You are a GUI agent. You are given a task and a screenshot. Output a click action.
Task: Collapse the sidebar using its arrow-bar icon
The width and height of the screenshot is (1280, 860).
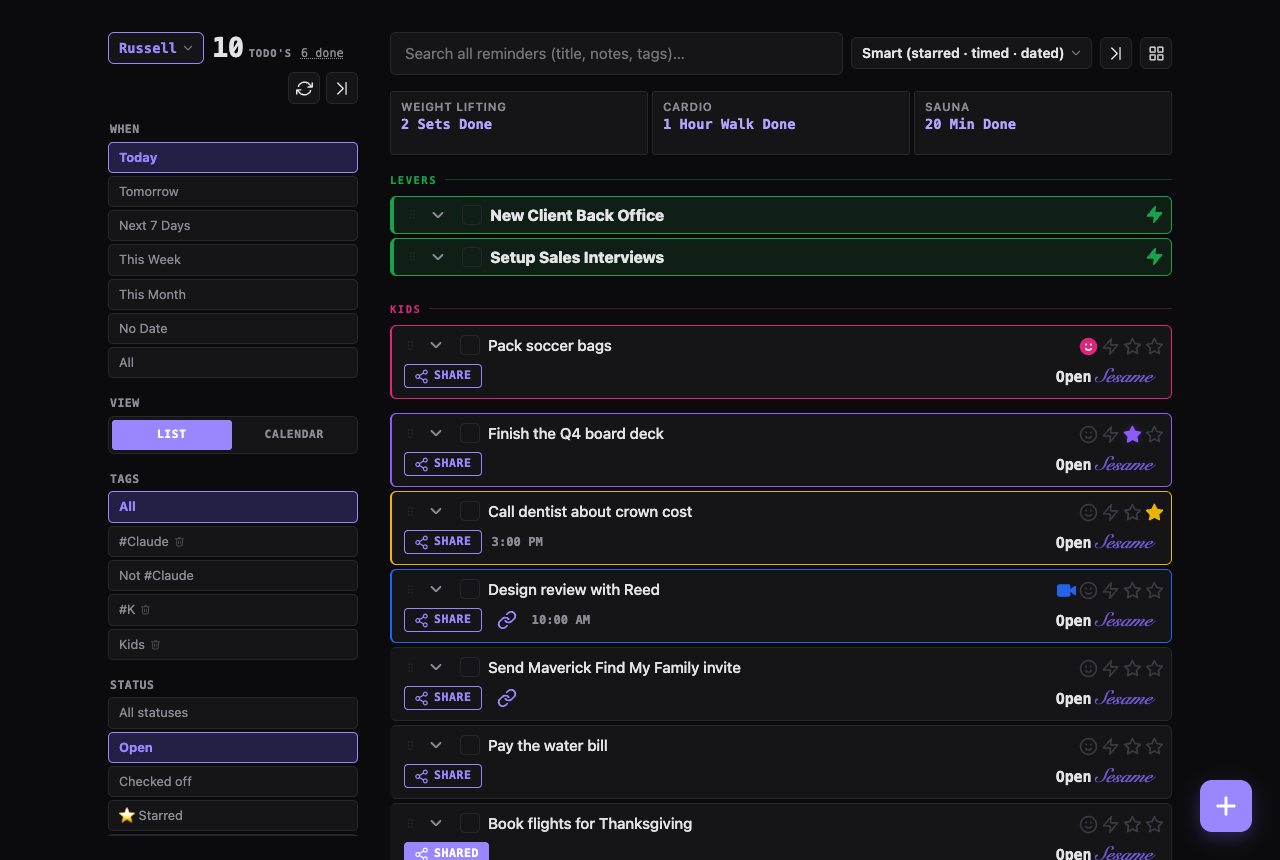pos(342,88)
